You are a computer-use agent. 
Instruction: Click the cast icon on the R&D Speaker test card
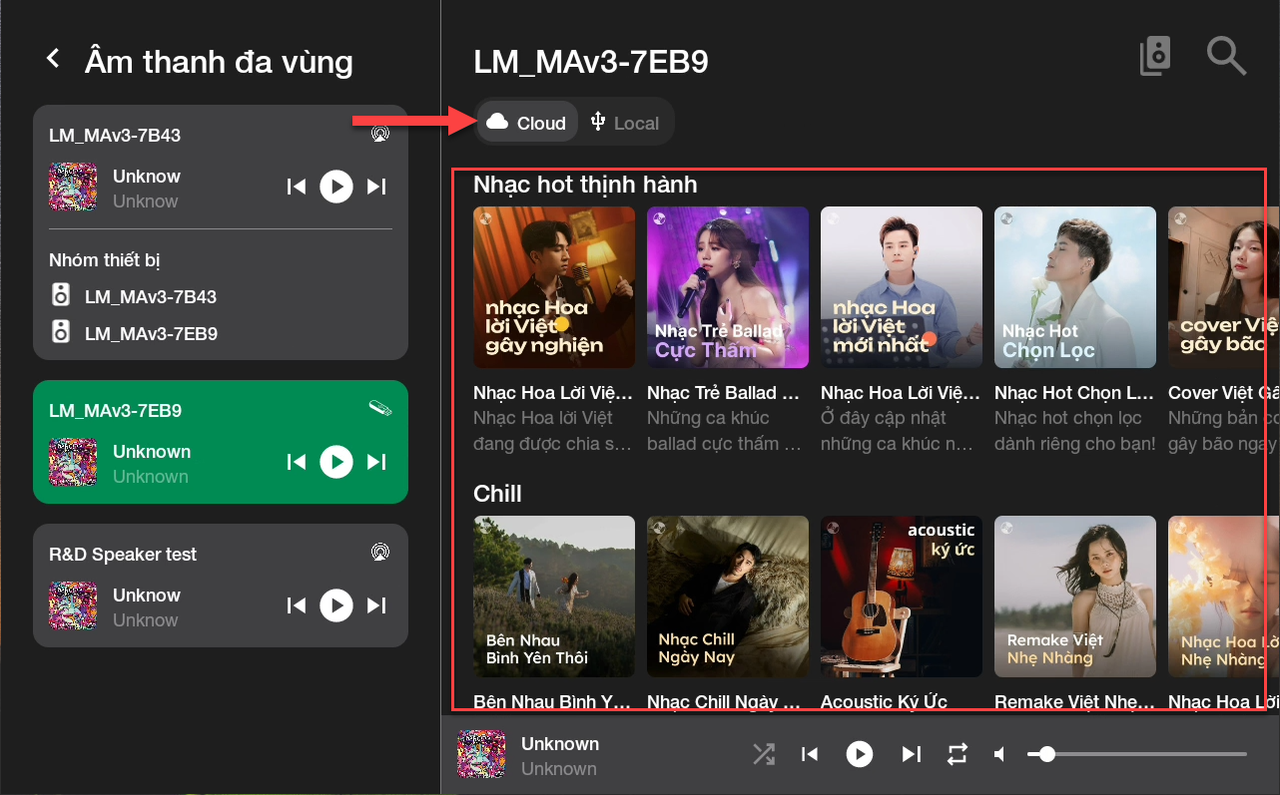click(380, 552)
